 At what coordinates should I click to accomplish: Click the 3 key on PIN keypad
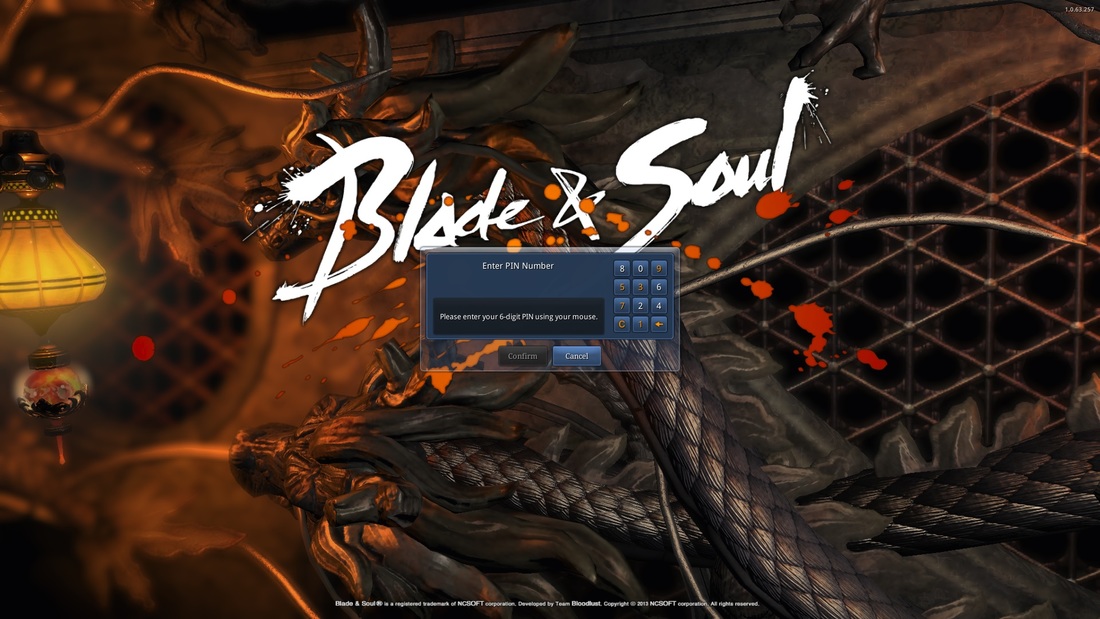click(640, 286)
